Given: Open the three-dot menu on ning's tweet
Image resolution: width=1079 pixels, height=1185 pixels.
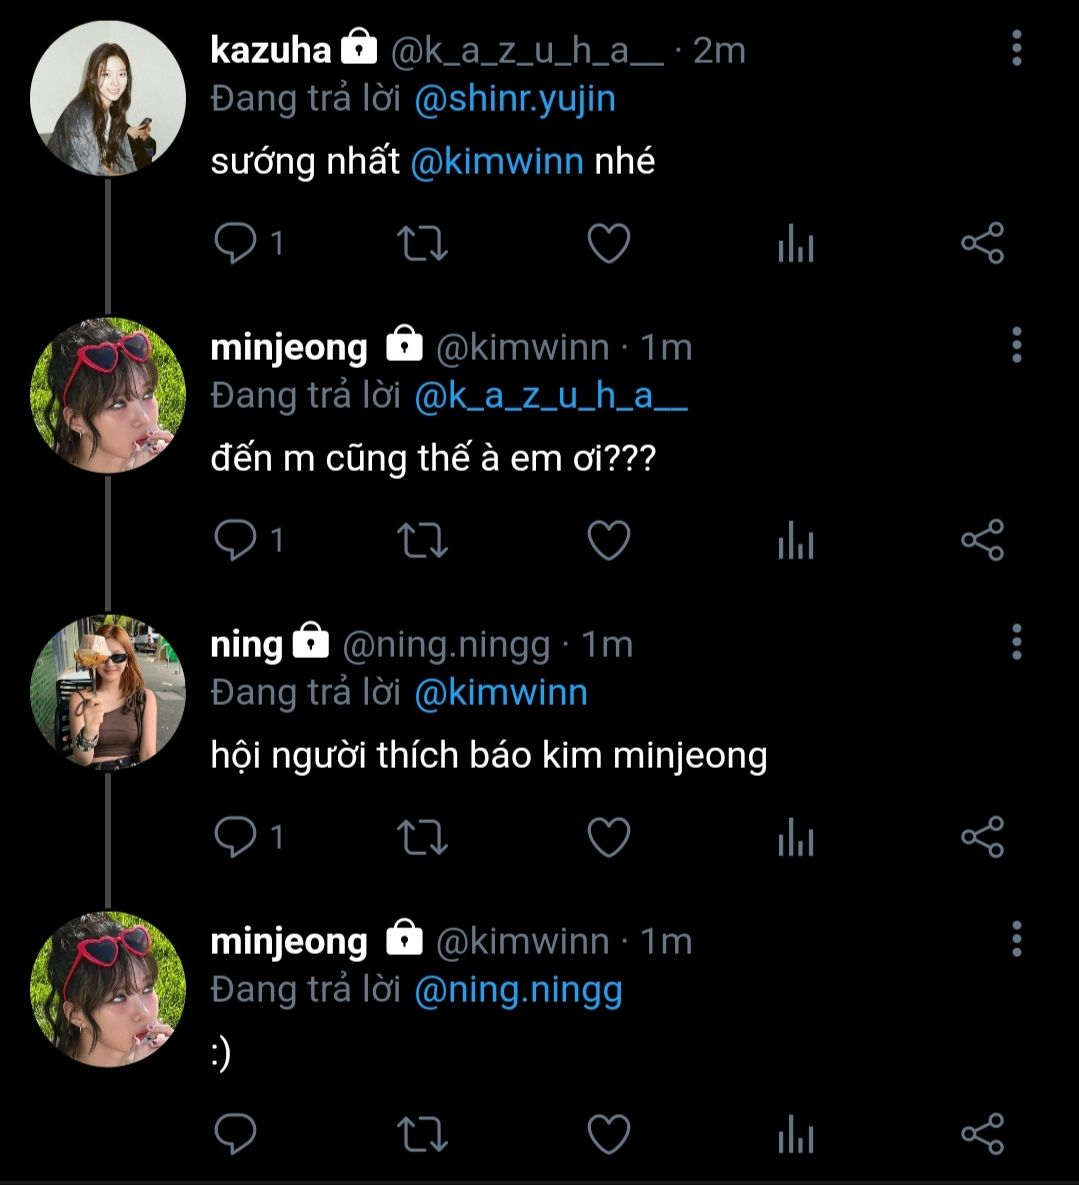Looking at the screenshot, I should [1017, 642].
